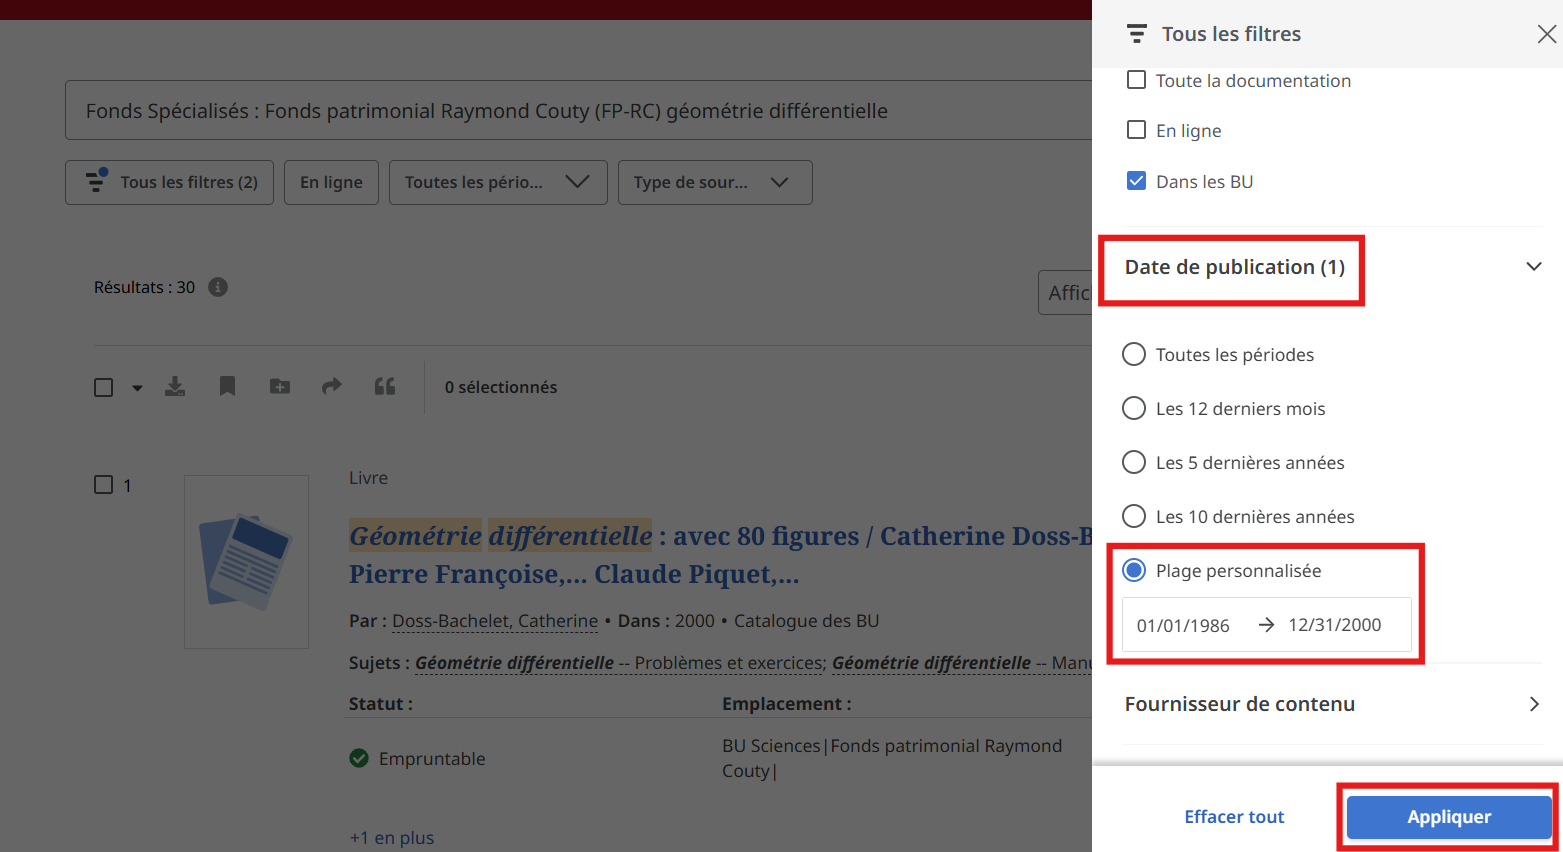Open Tous les filtres (2) button

[170, 182]
